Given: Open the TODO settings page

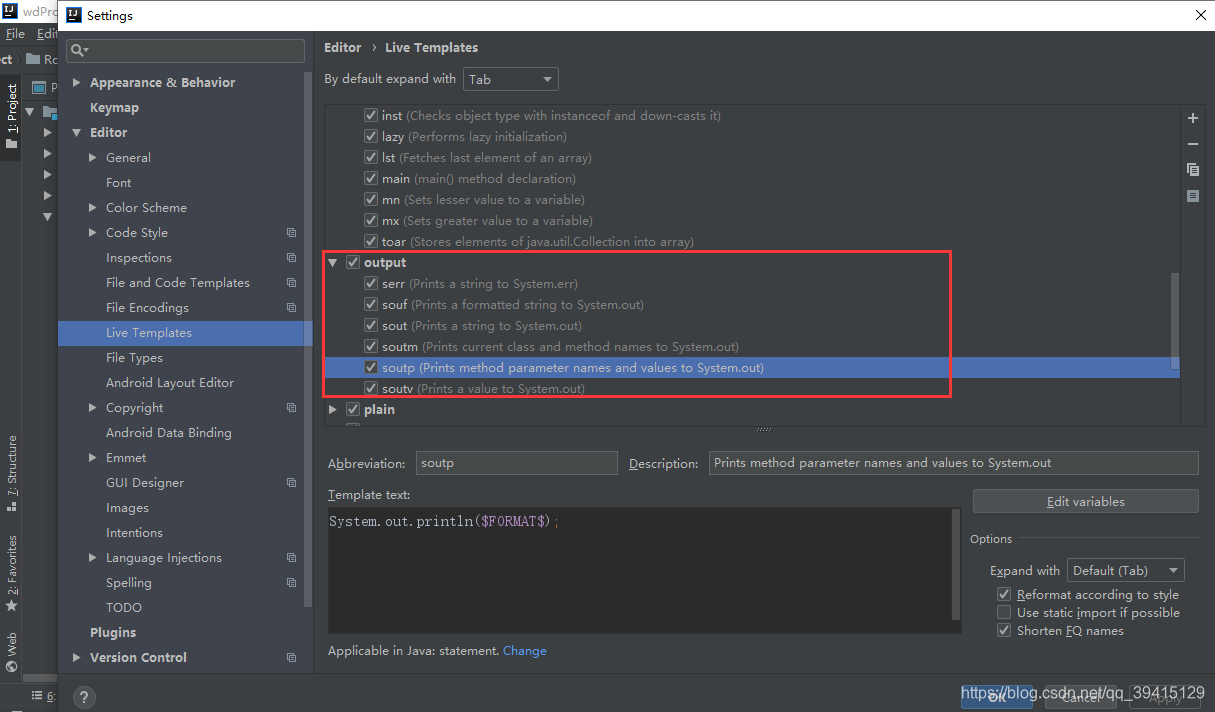Looking at the screenshot, I should click(x=124, y=608).
